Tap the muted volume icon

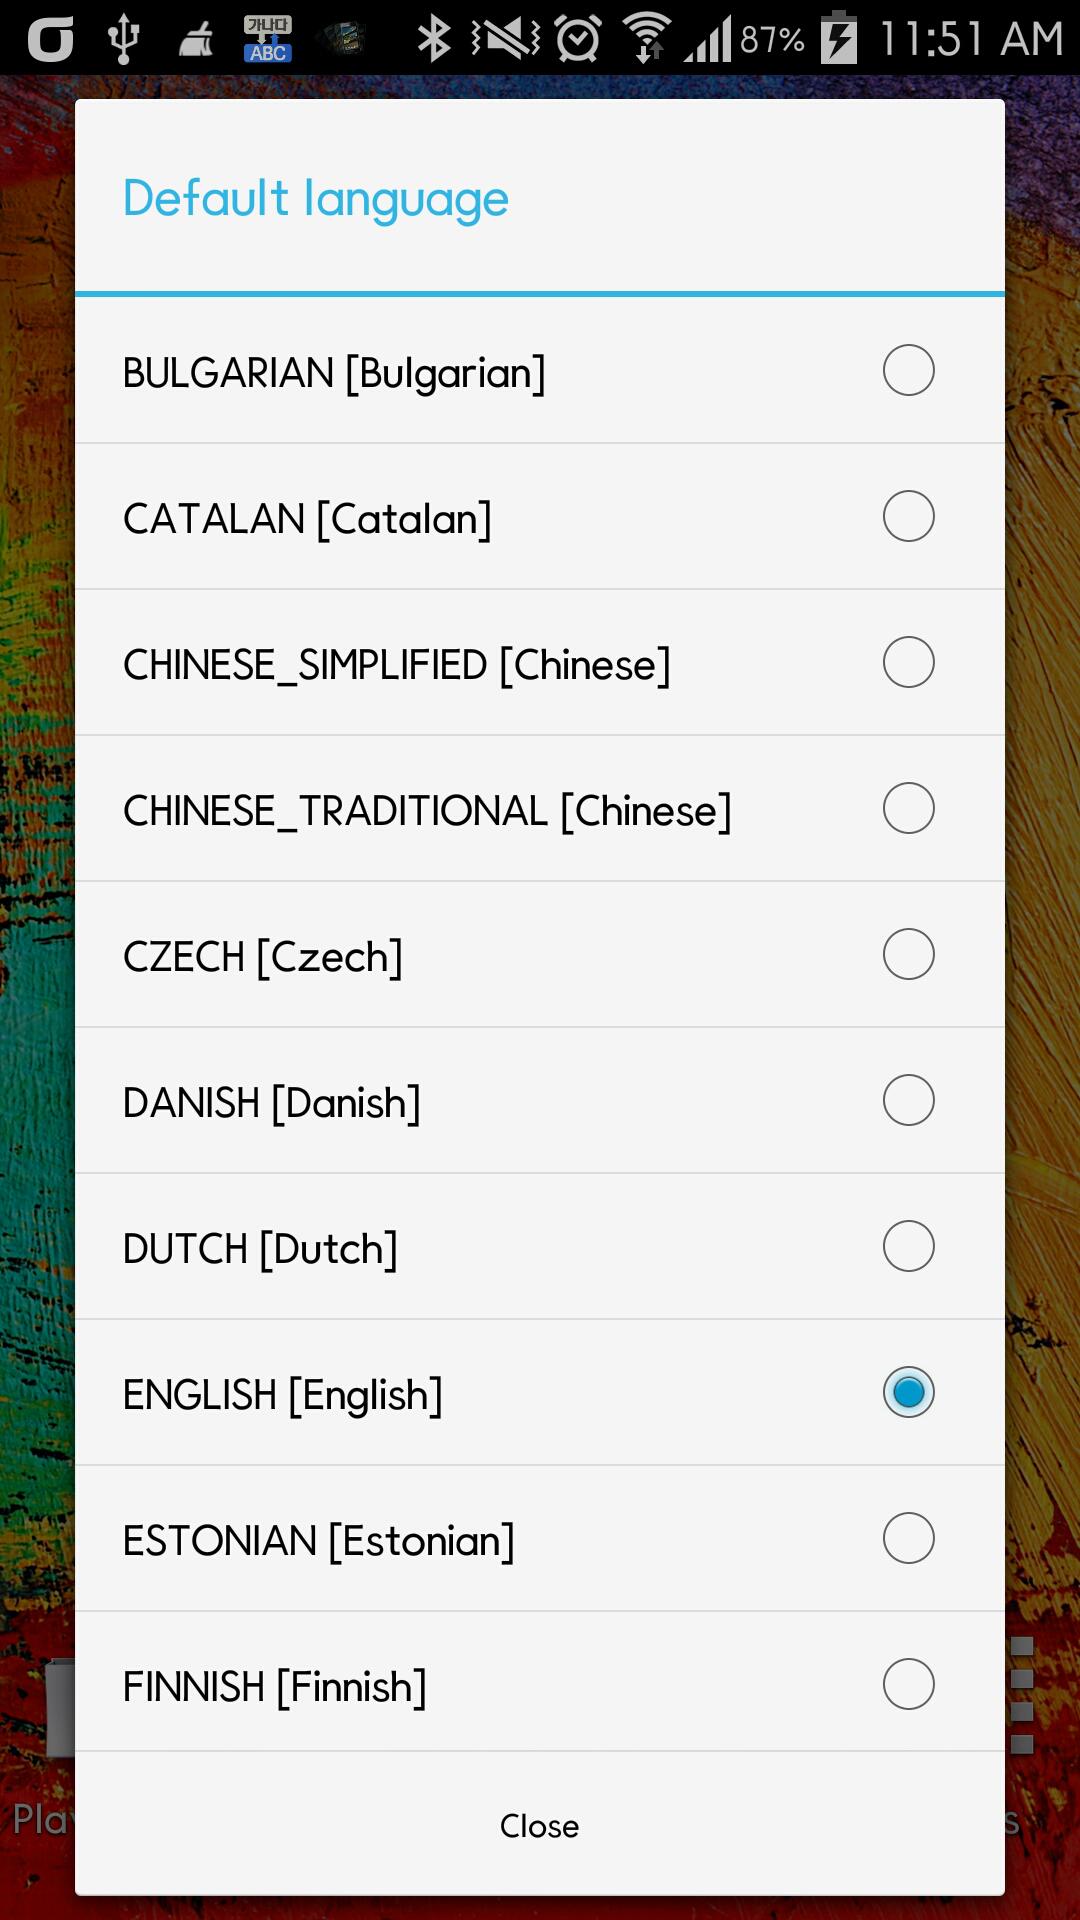point(505,38)
